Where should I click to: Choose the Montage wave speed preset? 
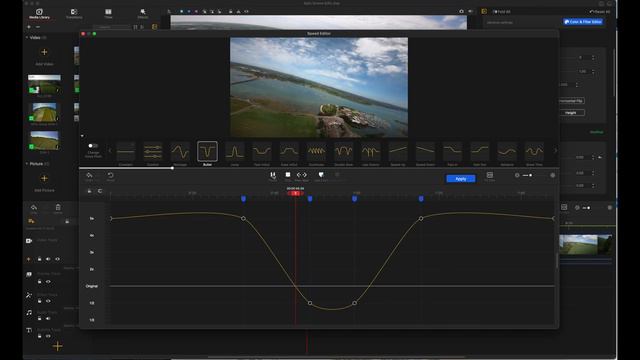[180, 152]
